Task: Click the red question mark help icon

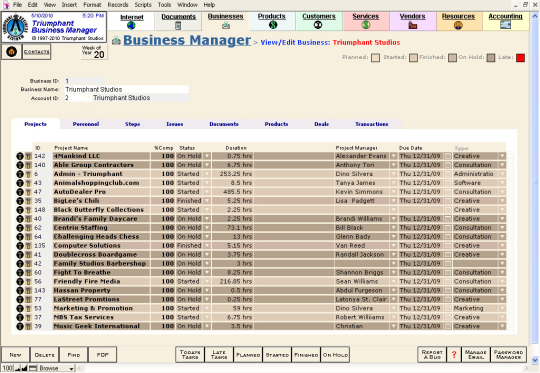Action: tap(454, 354)
